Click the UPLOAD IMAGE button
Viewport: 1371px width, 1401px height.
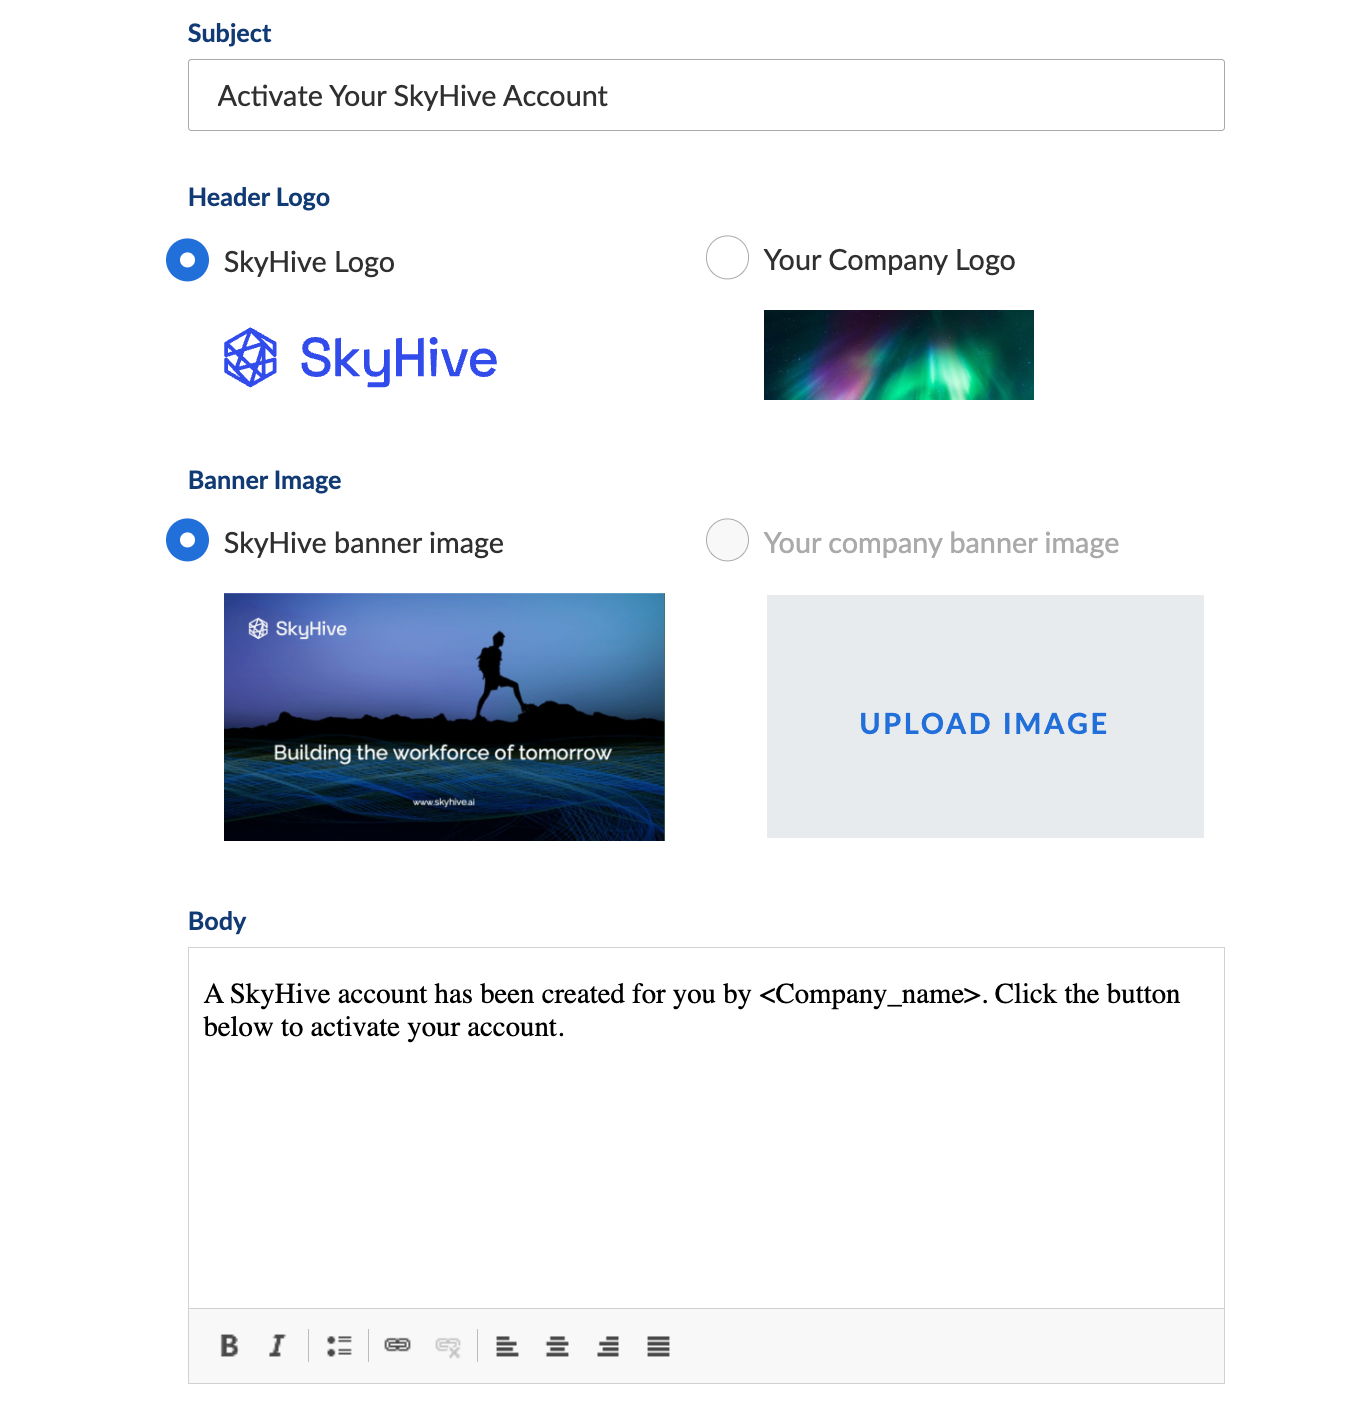[x=985, y=717]
